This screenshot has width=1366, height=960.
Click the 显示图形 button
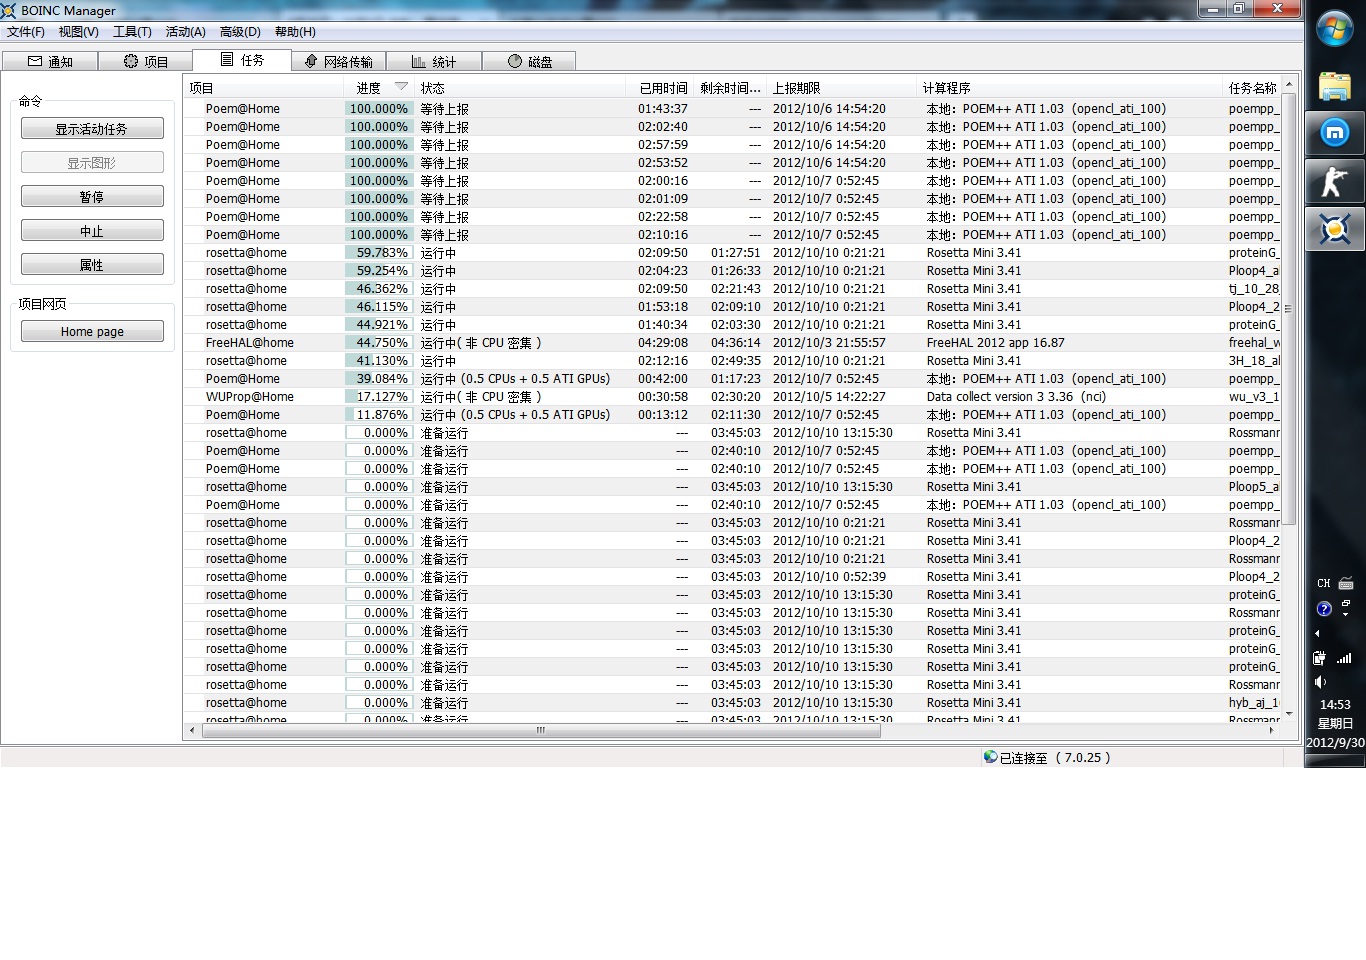[x=92, y=163]
